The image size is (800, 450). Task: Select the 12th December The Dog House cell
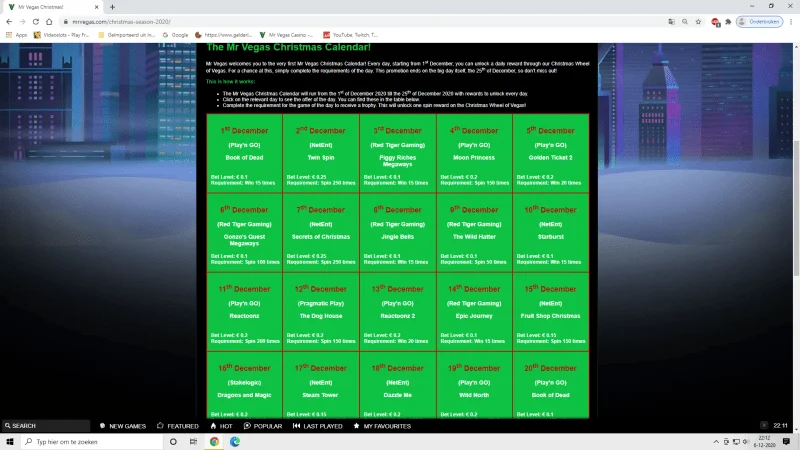pyautogui.click(x=321, y=311)
